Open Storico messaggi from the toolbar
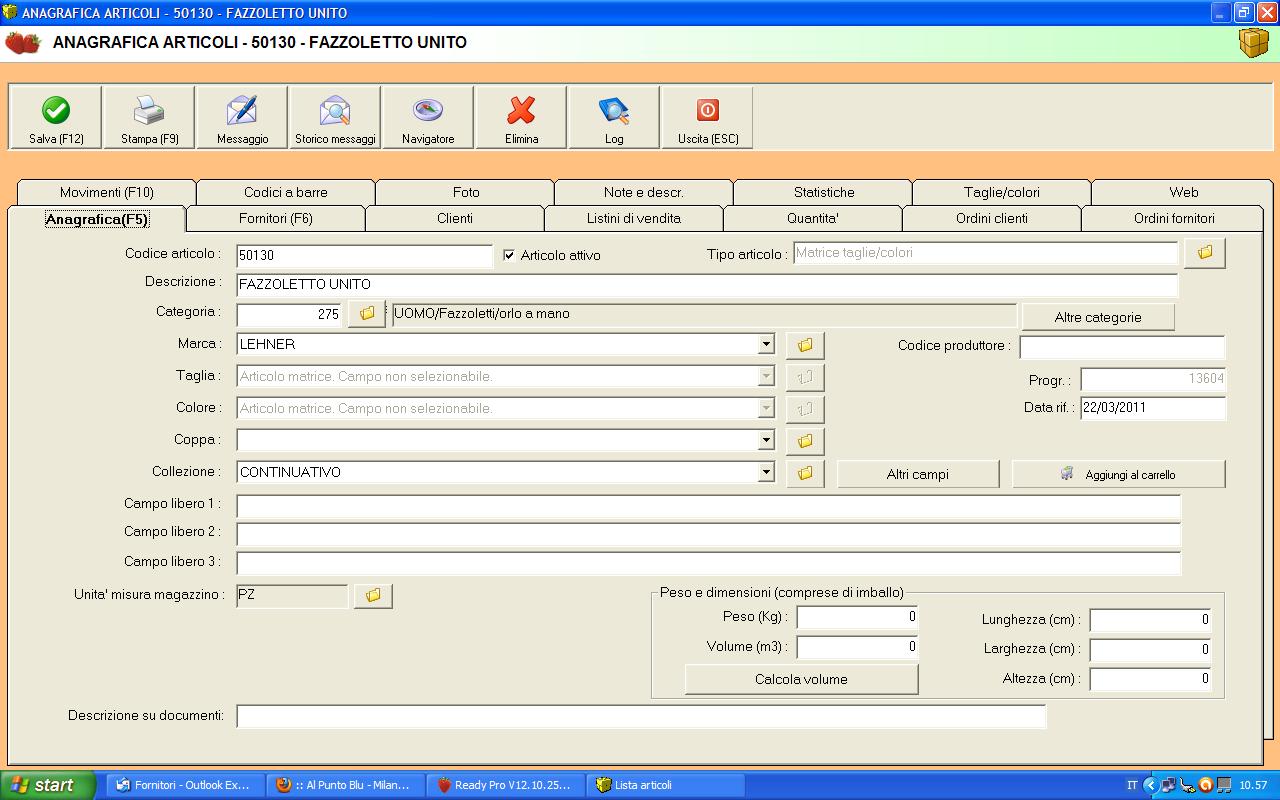 [x=335, y=111]
